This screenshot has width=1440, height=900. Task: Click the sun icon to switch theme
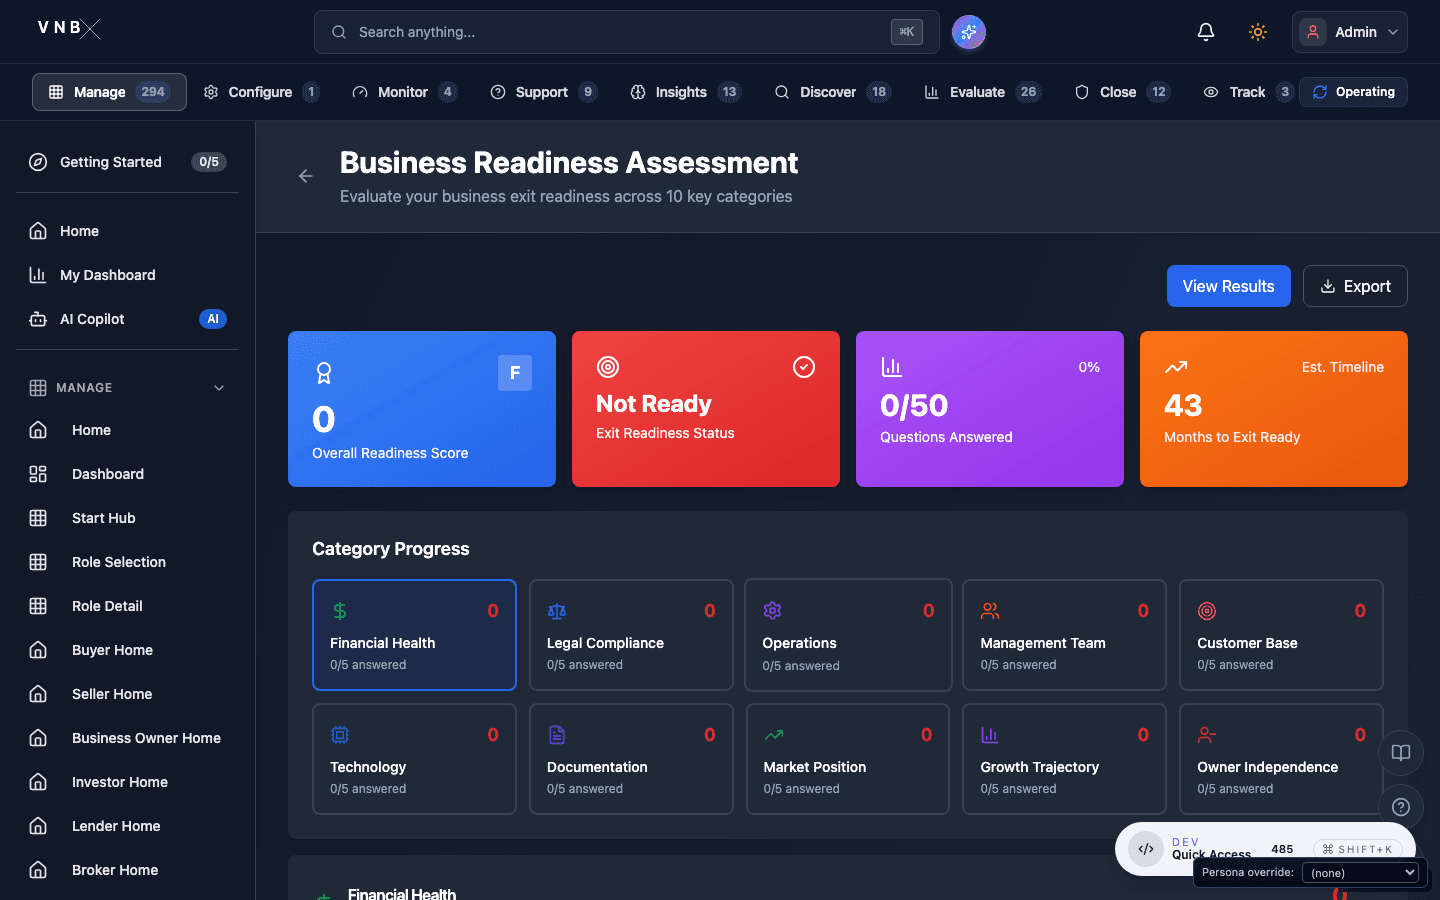click(x=1257, y=31)
